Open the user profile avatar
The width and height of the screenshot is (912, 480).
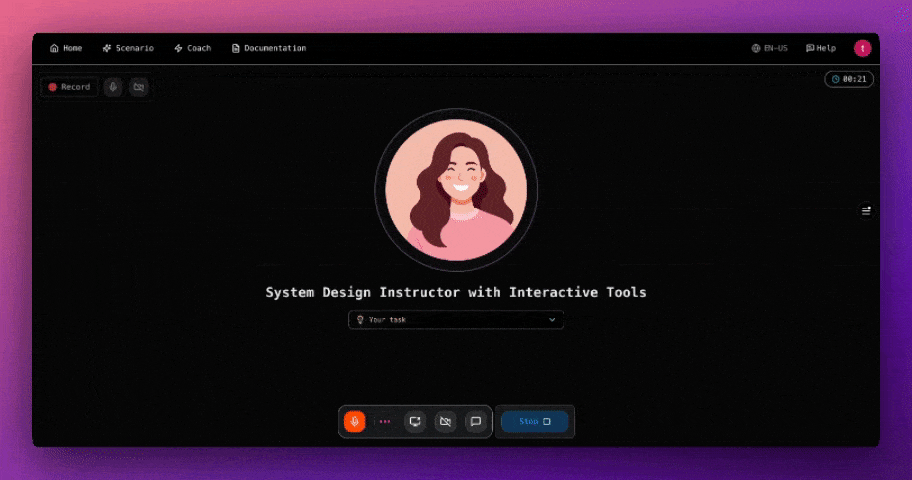pyautogui.click(x=862, y=48)
